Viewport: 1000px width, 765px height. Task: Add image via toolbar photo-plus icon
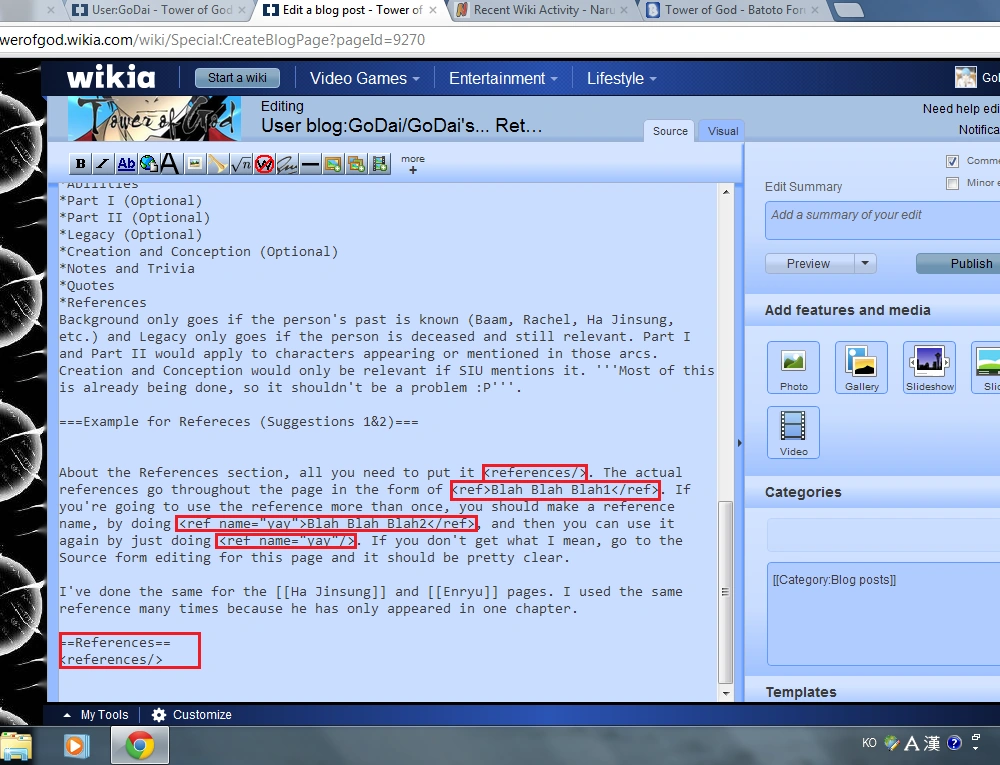click(333, 164)
